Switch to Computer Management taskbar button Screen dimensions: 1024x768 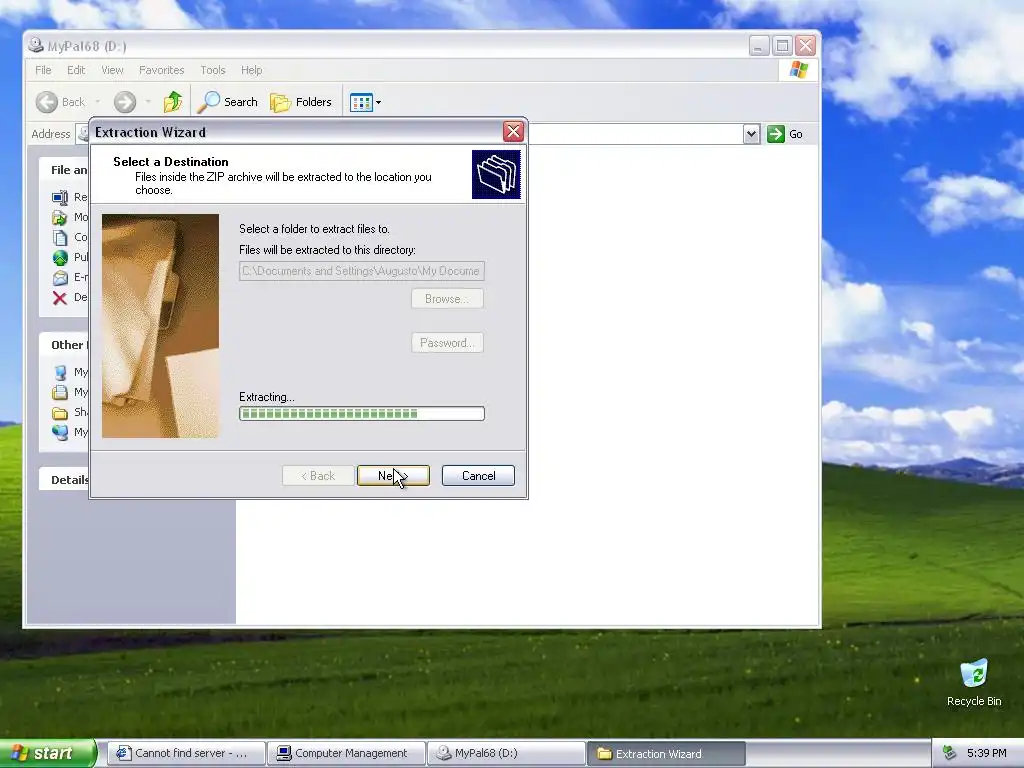coord(346,754)
